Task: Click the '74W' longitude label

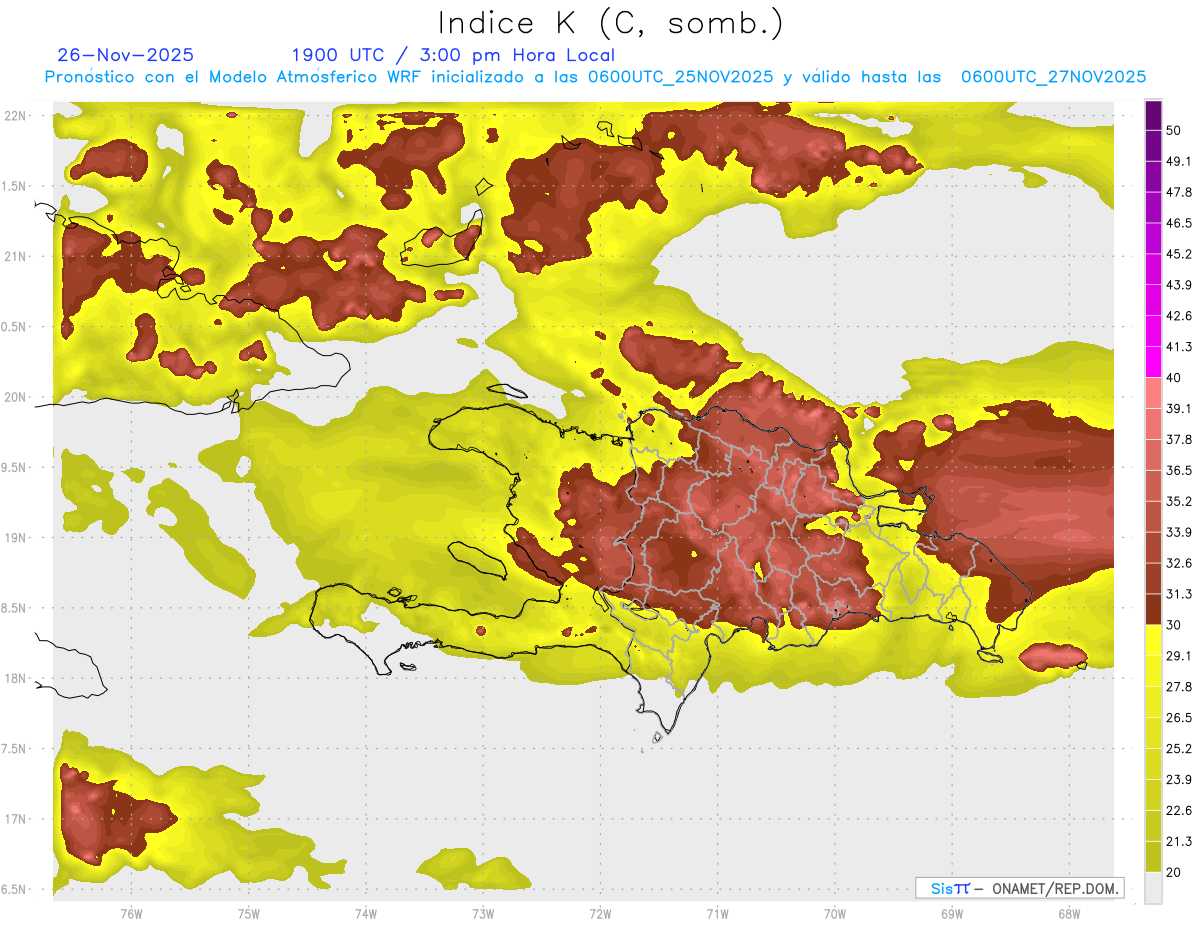Action: [x=365, y=913]
